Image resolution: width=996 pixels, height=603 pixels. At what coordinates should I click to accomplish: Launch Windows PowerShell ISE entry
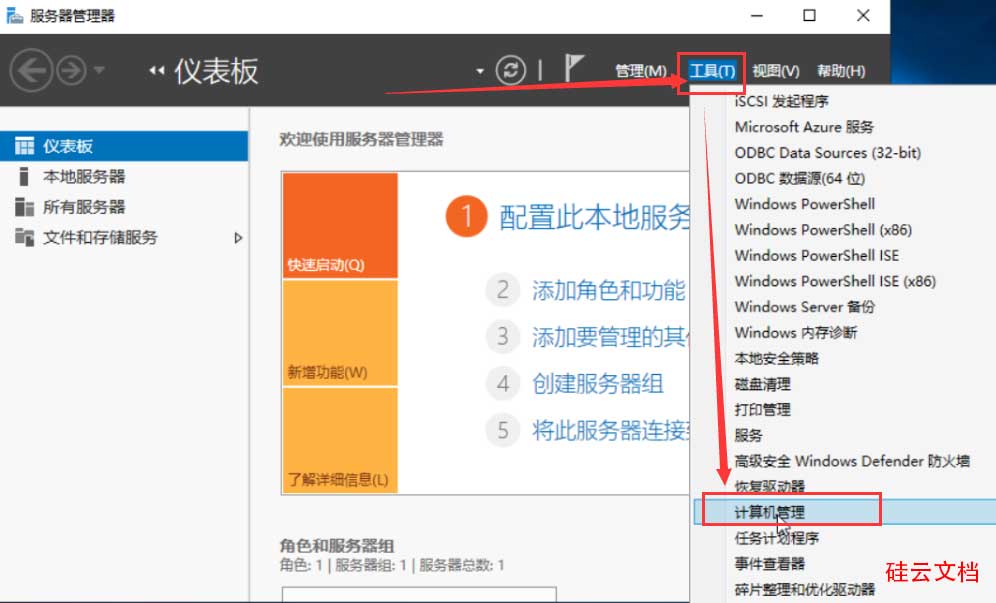pyautogui.click(x=816, y=255)
